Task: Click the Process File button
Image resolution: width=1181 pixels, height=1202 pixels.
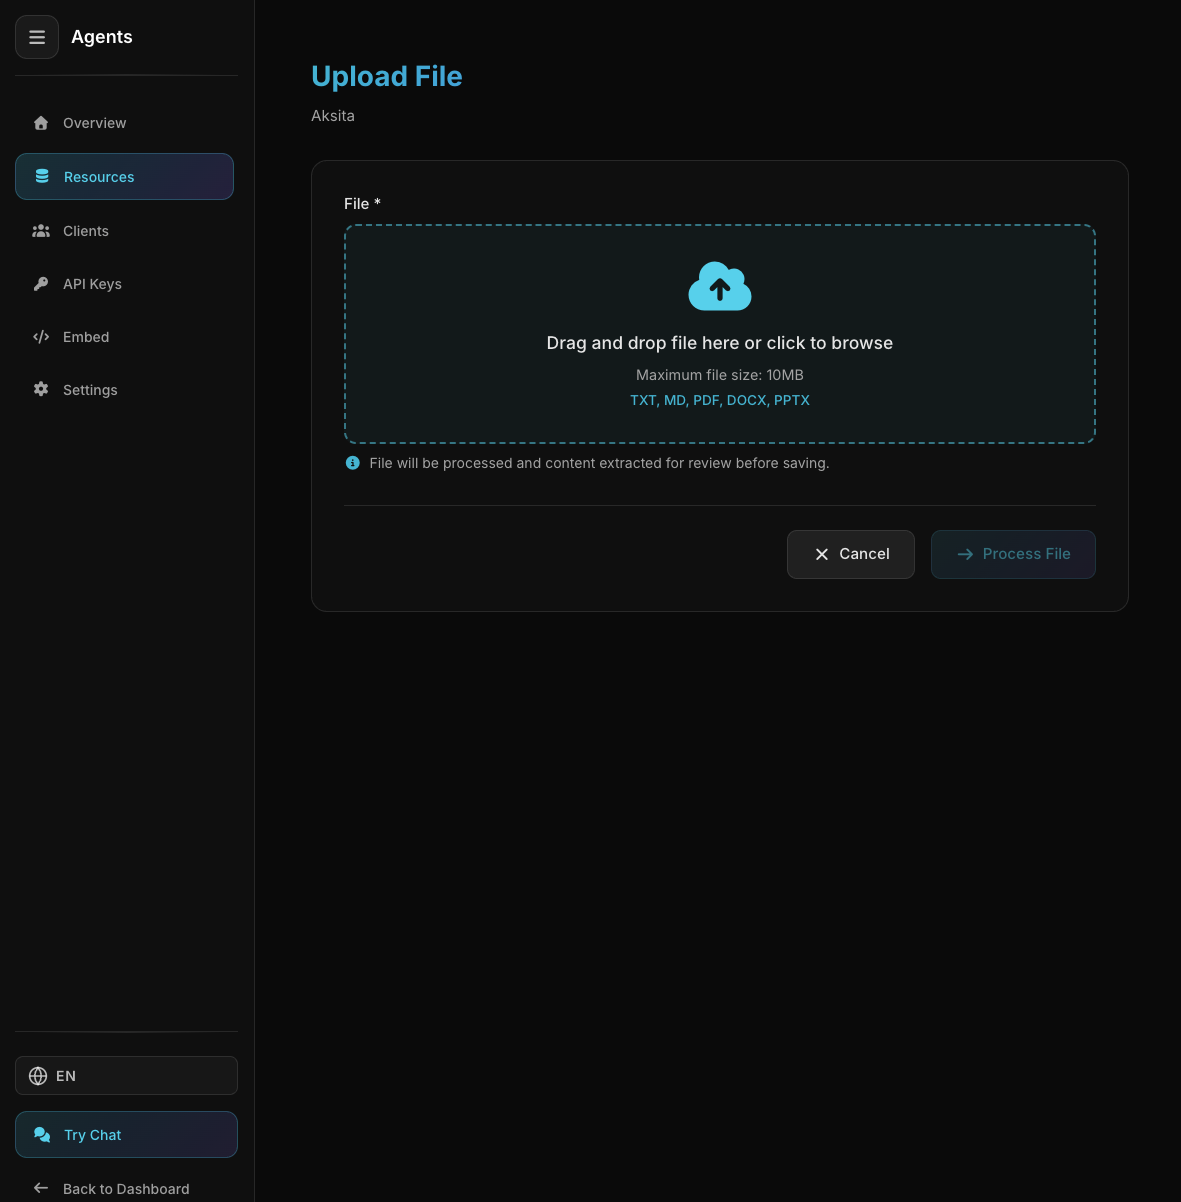Action: pos(1013,554)
